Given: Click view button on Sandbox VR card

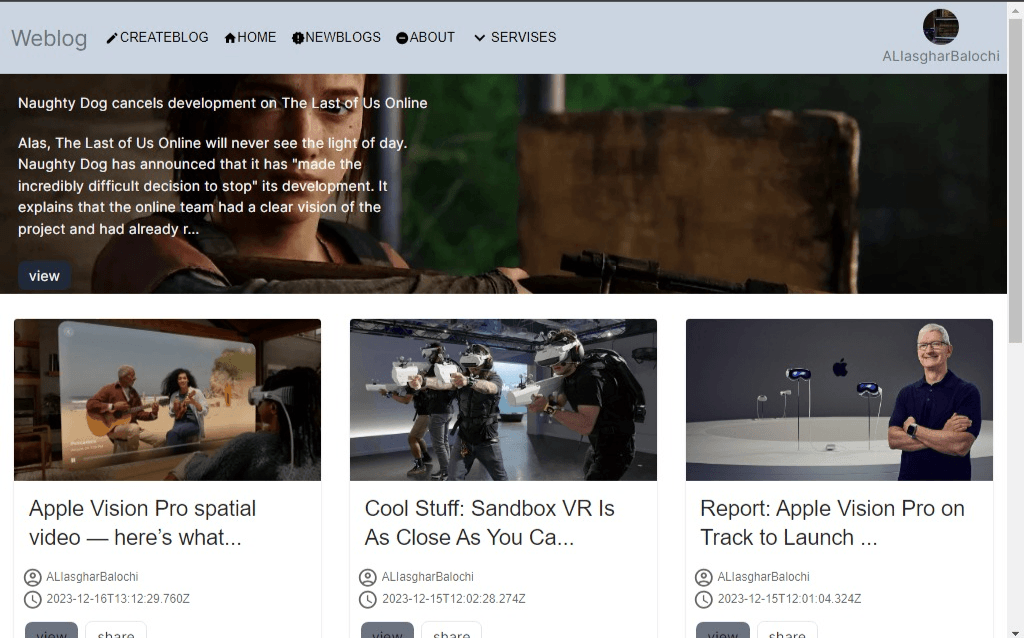Looking at the screenshot, I should click(x=387, y=631).
